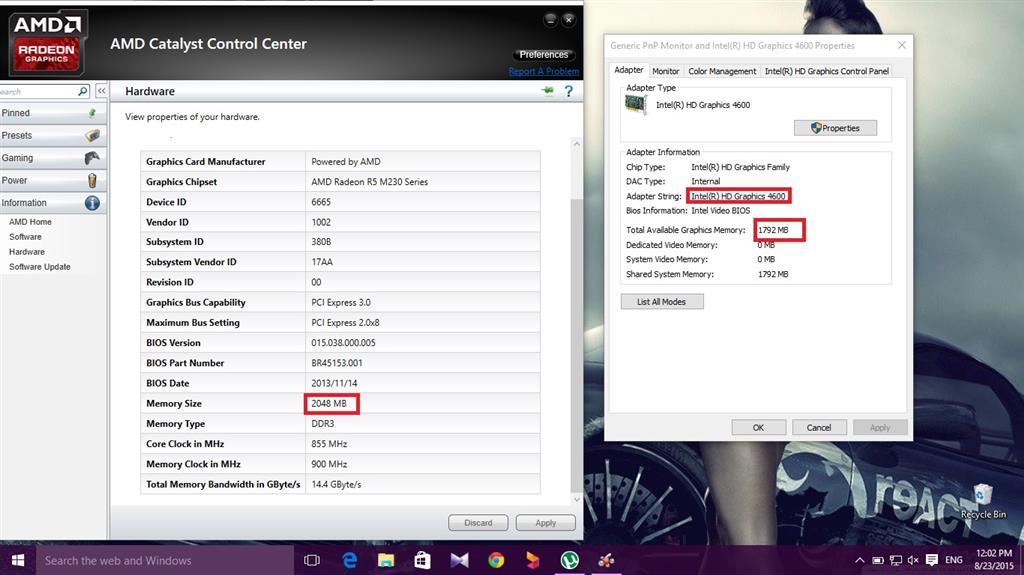The width and height of the screenshot is (1024, 575).
Task: Expand the Power section
Action: pyautogui.click(x=52, y=180)
